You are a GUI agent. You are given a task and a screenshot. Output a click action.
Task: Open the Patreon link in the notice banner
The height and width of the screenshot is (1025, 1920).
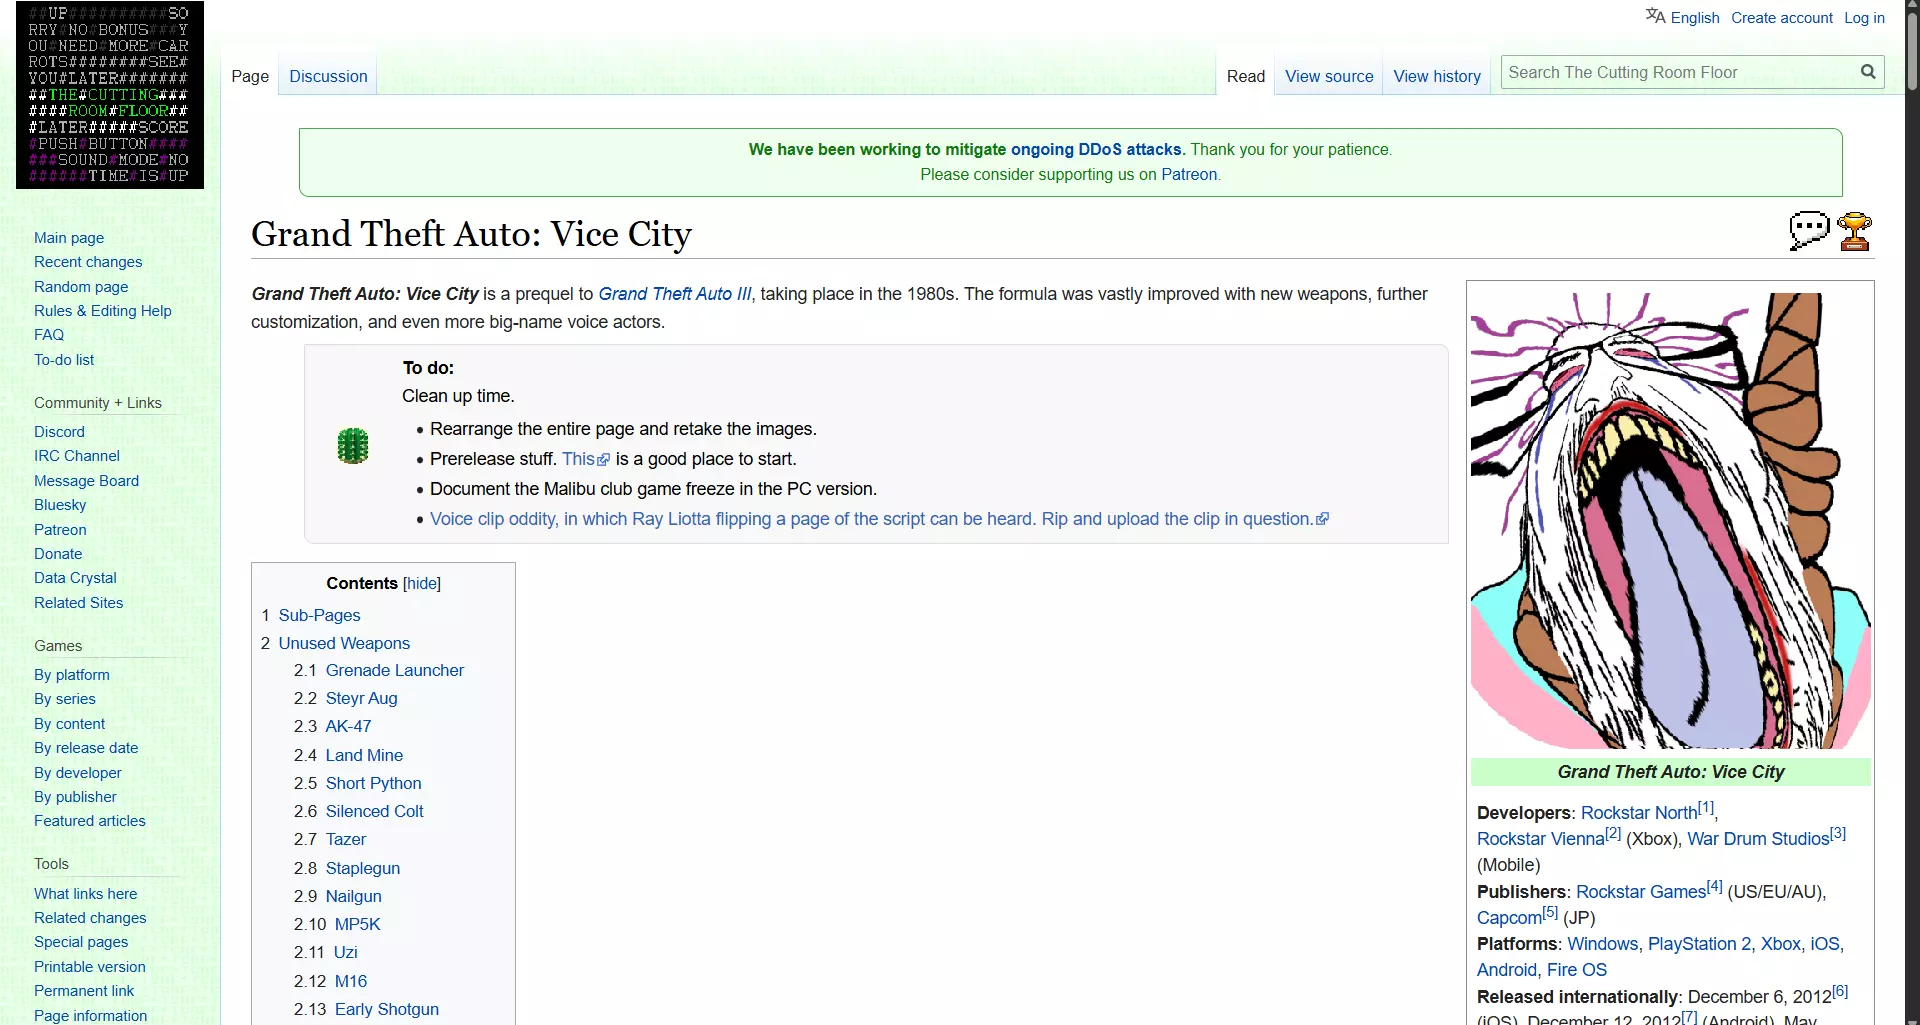click(x=1189, y=174)
